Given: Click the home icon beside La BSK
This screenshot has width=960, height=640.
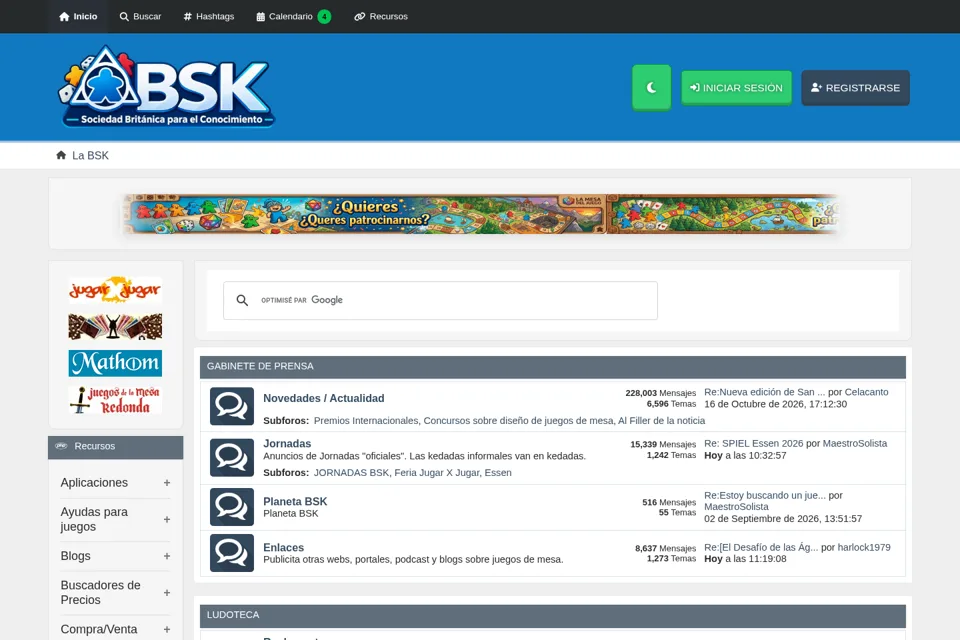Looking at the screenshot, I should pyautogui.click(x=61, y=155).
